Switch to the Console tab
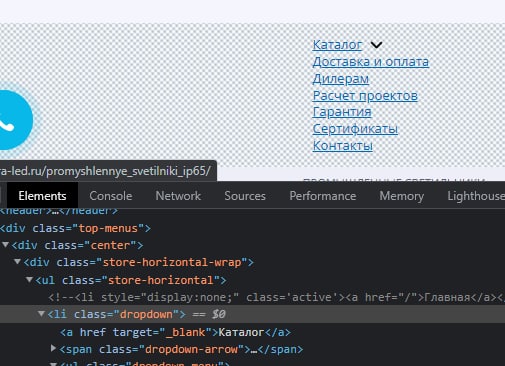505x366 pixels. [111, 196]
